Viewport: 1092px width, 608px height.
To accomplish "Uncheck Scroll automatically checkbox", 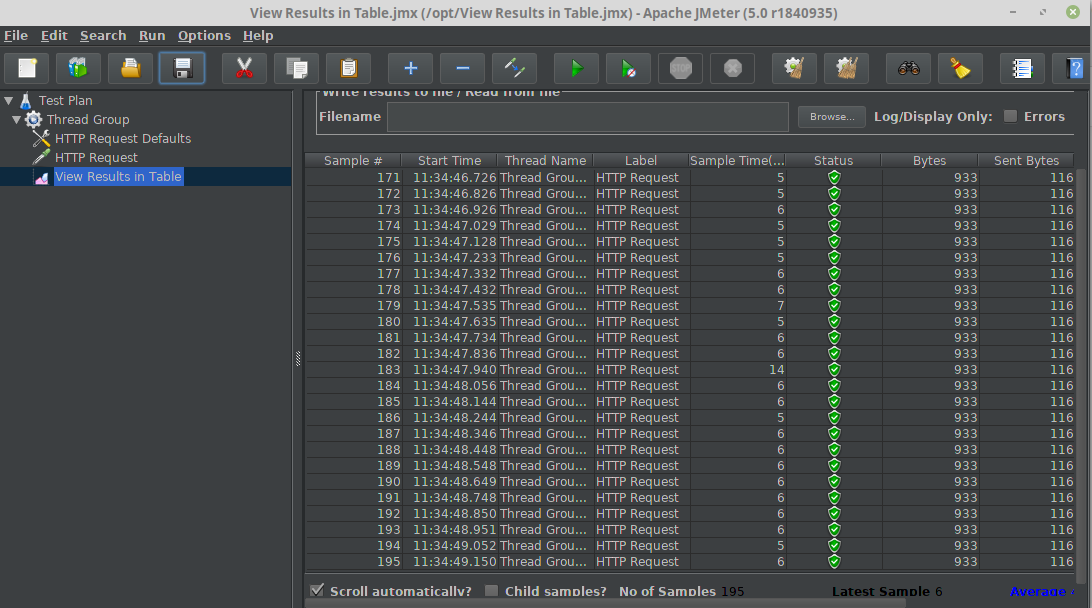I will click(317, 591).
